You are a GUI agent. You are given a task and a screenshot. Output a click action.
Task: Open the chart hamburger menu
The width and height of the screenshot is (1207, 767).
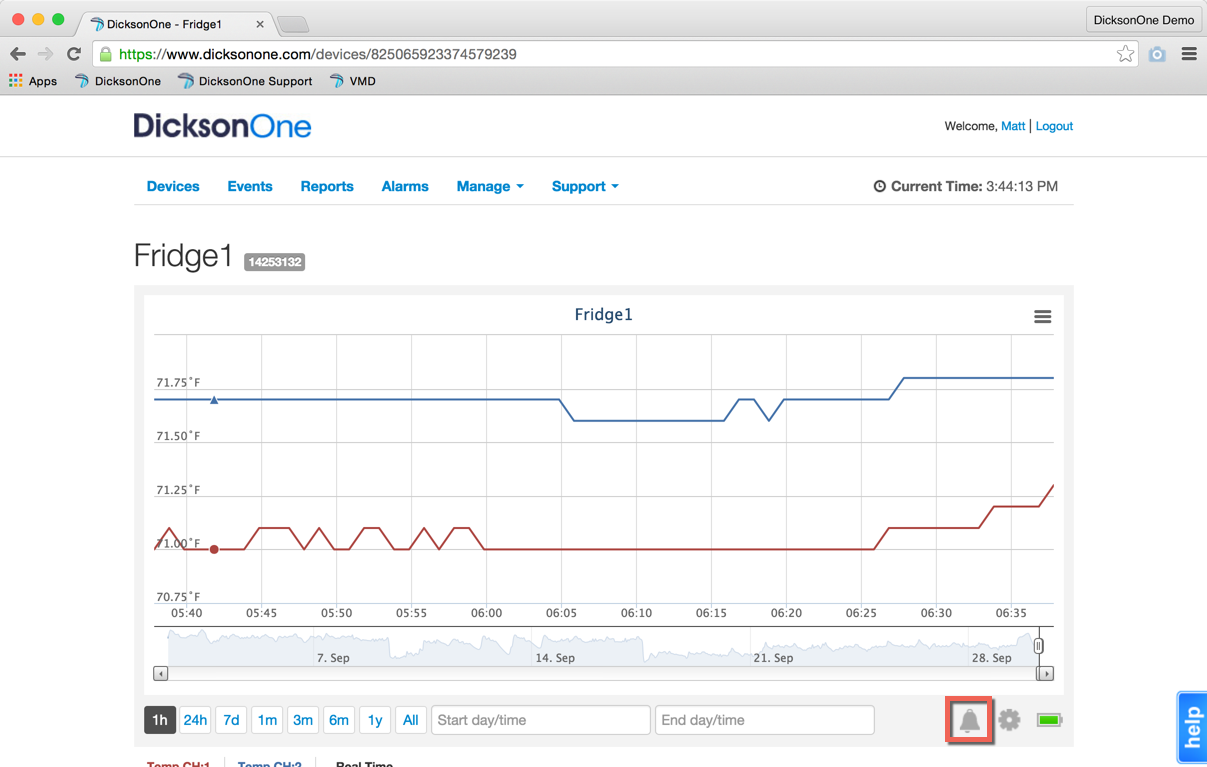(1042, 317)
